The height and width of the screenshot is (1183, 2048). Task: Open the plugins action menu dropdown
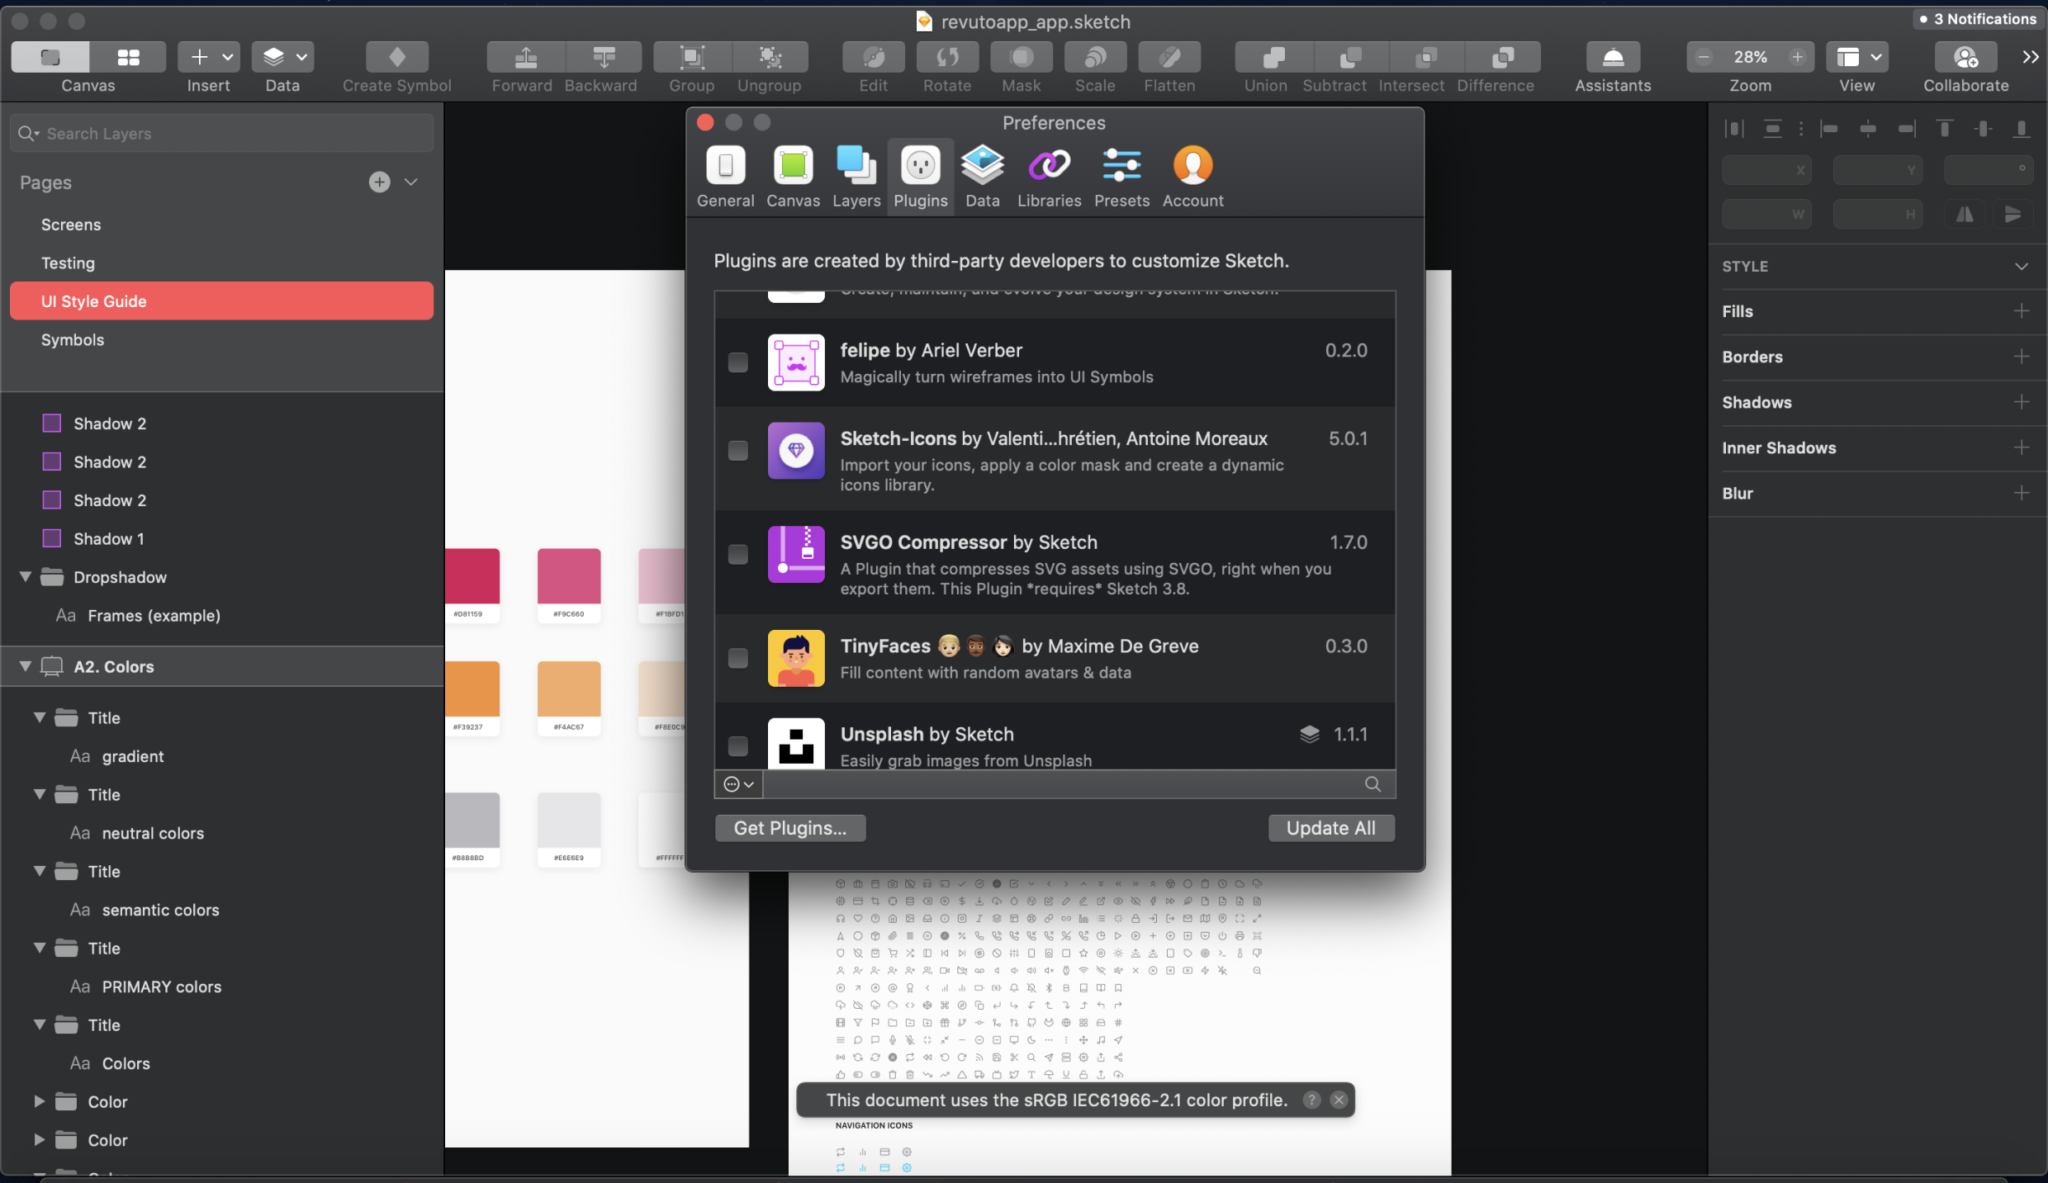pos(739,784)
